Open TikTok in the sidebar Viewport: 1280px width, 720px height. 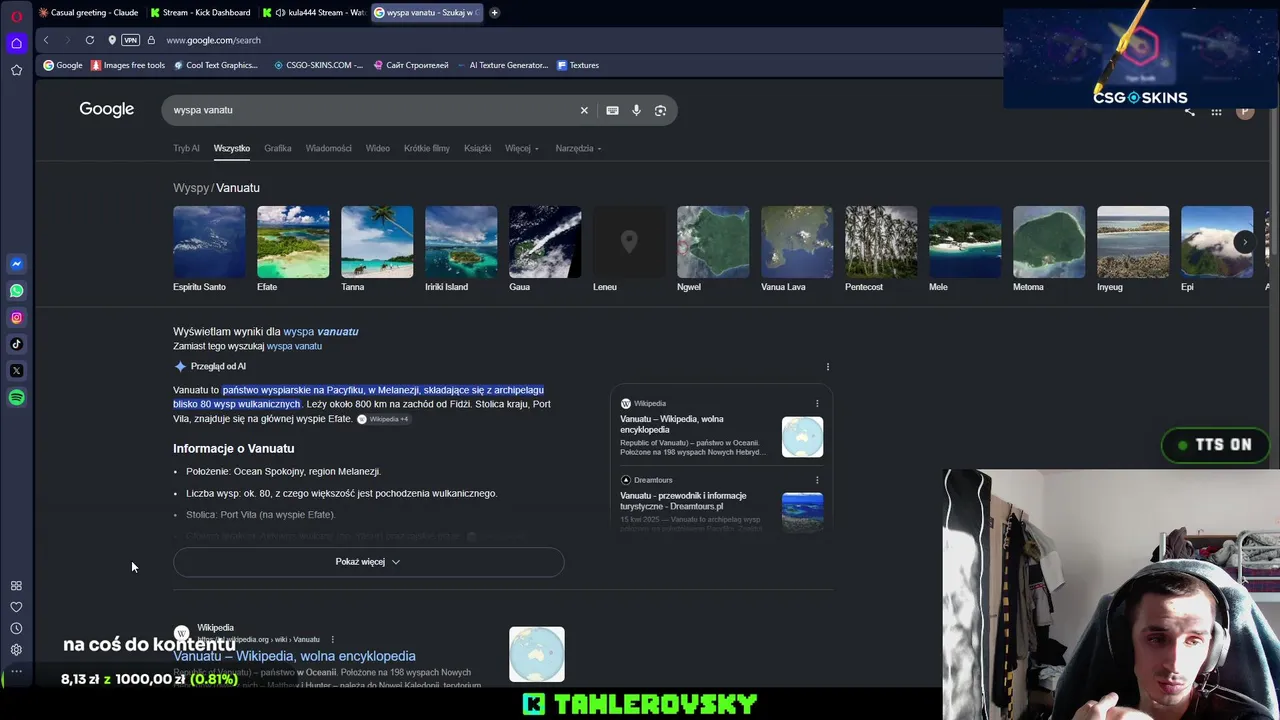pos(16,344)
